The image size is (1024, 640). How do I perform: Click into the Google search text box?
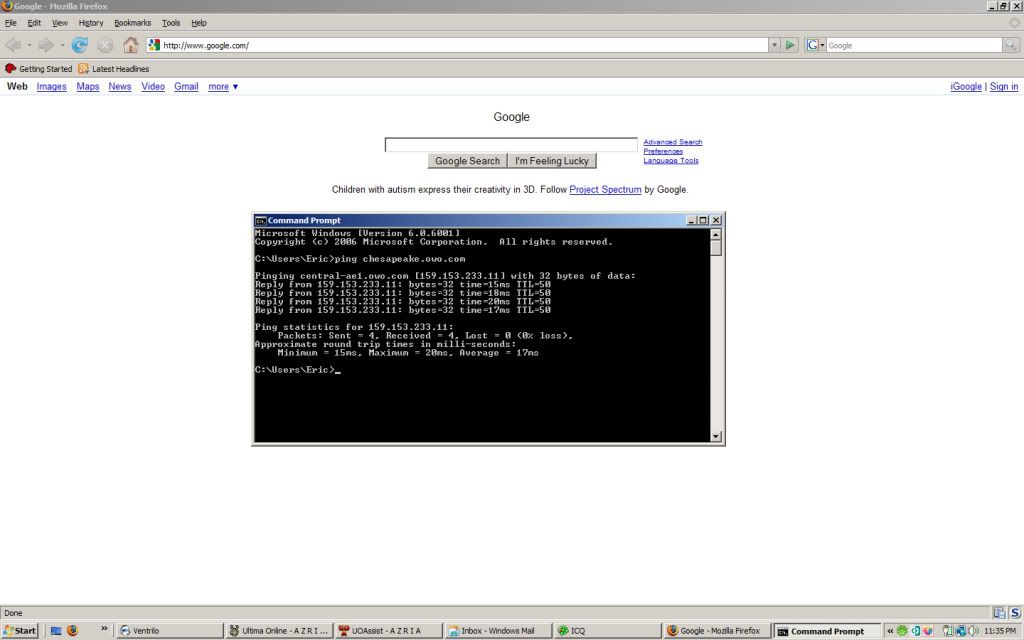point(511,144)
